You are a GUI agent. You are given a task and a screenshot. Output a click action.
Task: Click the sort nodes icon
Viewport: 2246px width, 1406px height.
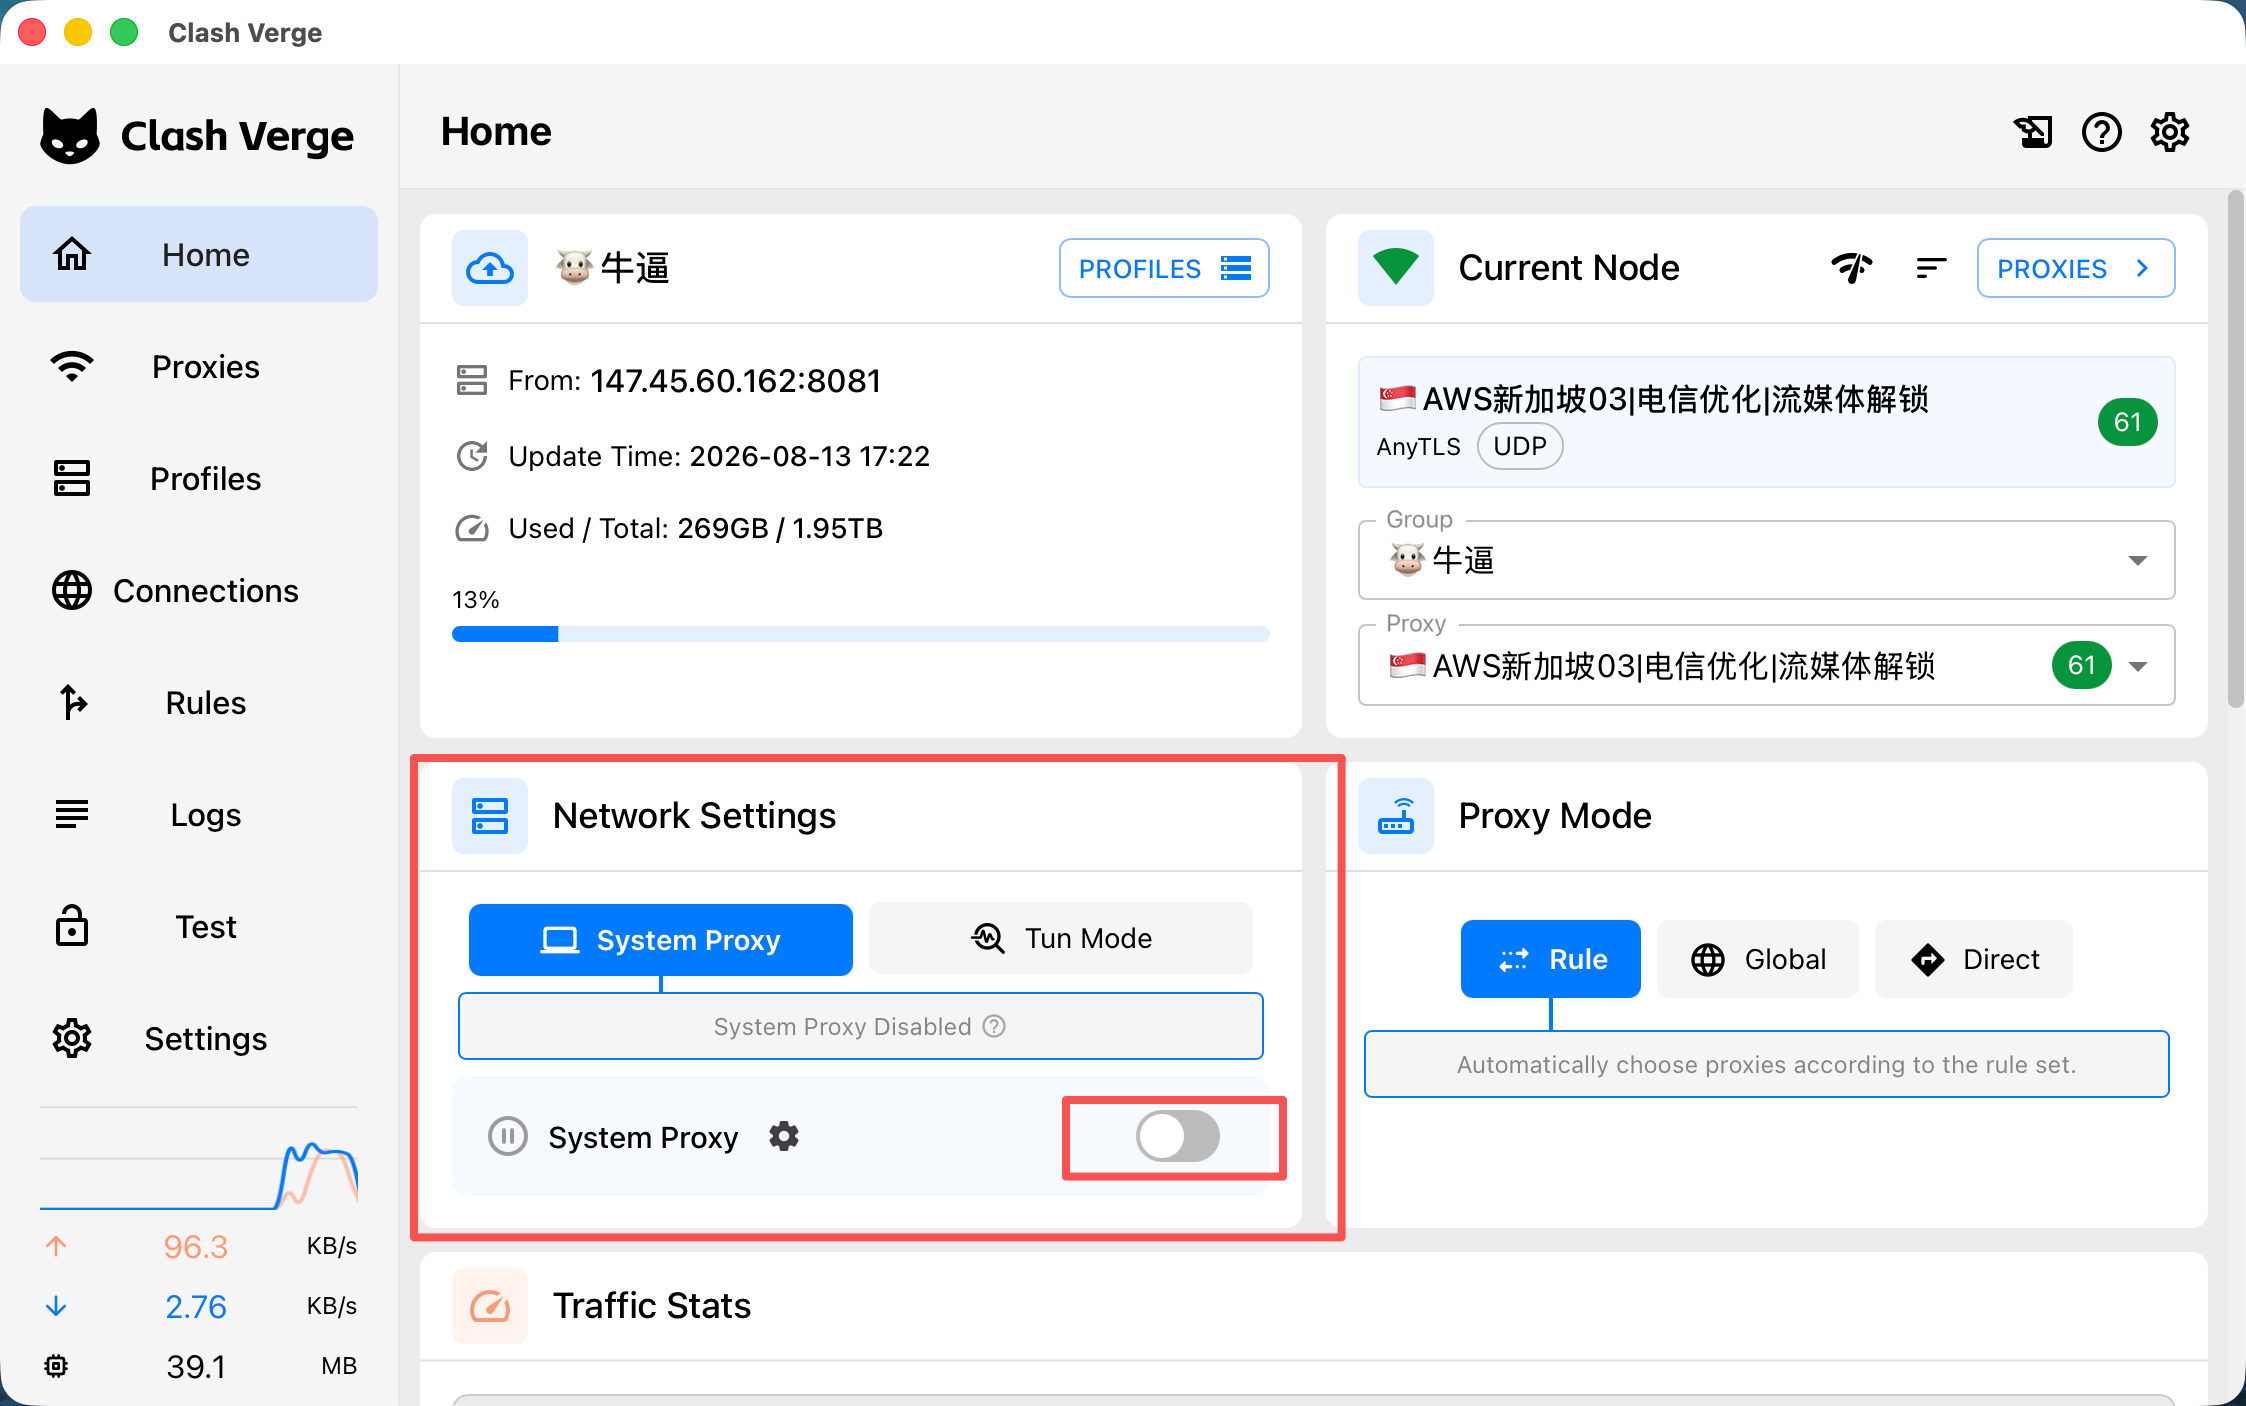tap(1931, 268)
